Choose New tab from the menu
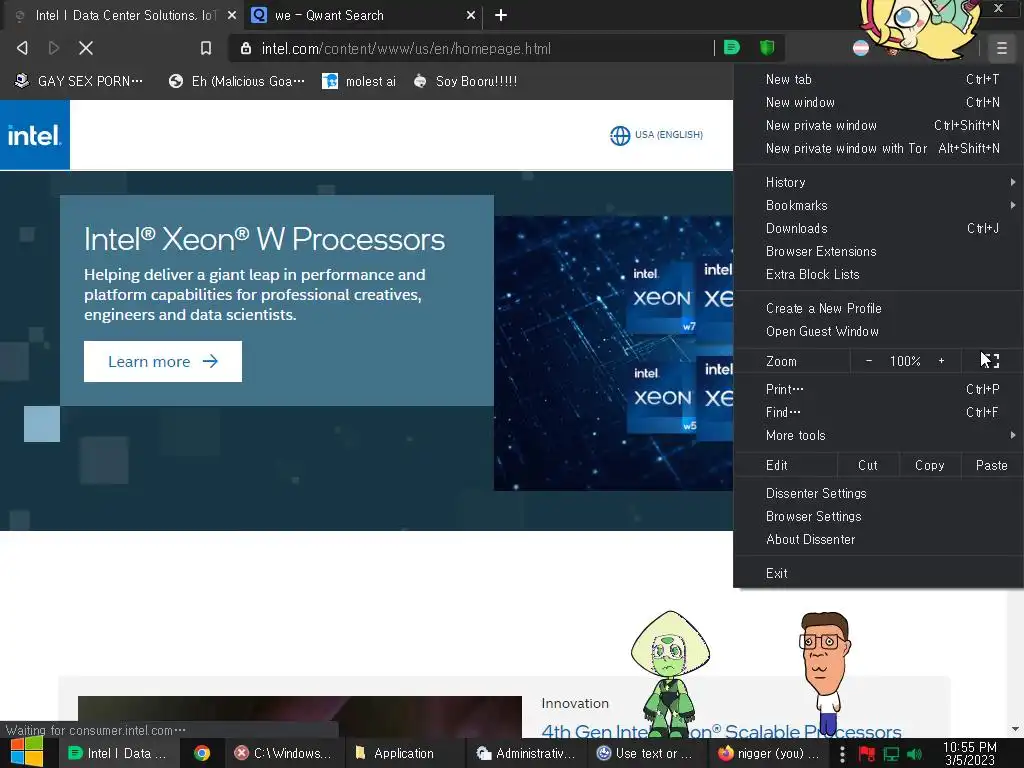Viewport: 1024px width, 768px height. (879, 79)
